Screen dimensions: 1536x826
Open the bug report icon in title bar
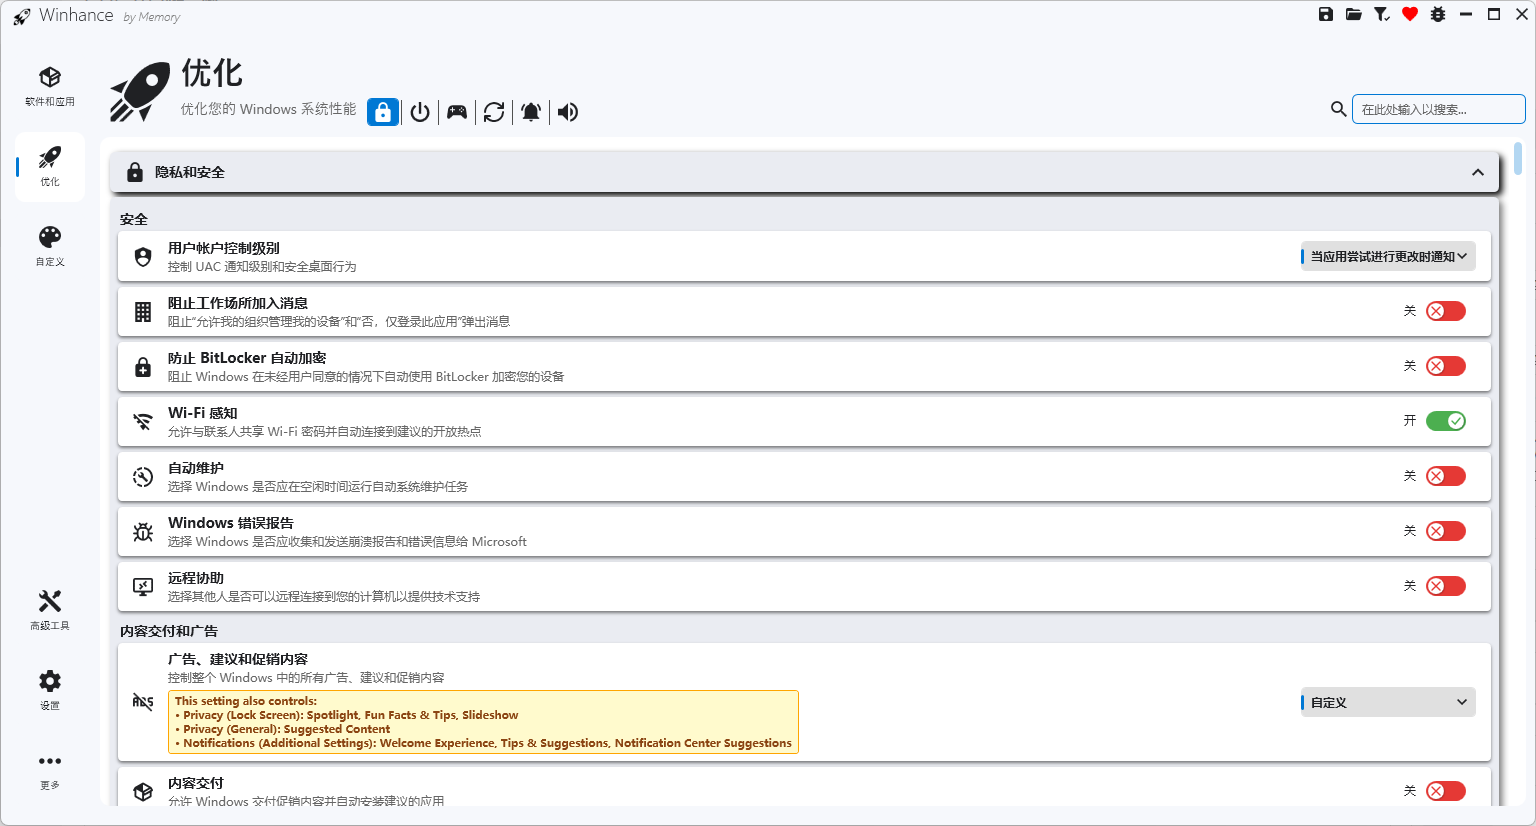click(1437, 14)
